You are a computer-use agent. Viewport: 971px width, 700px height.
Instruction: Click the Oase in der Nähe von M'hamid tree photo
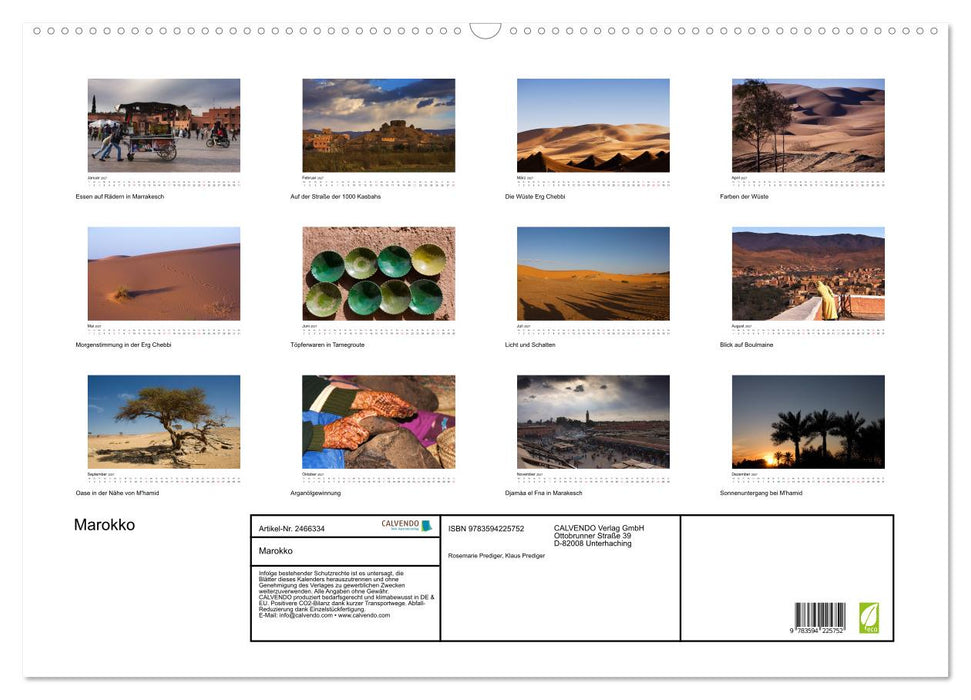(x=163, y=422)
